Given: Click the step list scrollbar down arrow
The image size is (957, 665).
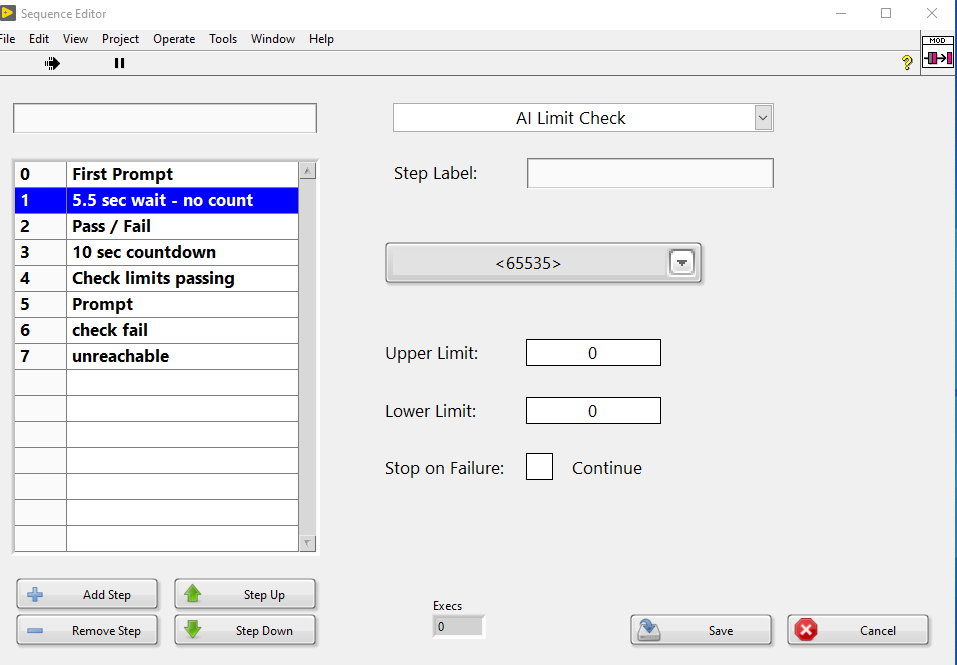Looking at the screenshot, I should pos(308,541).
